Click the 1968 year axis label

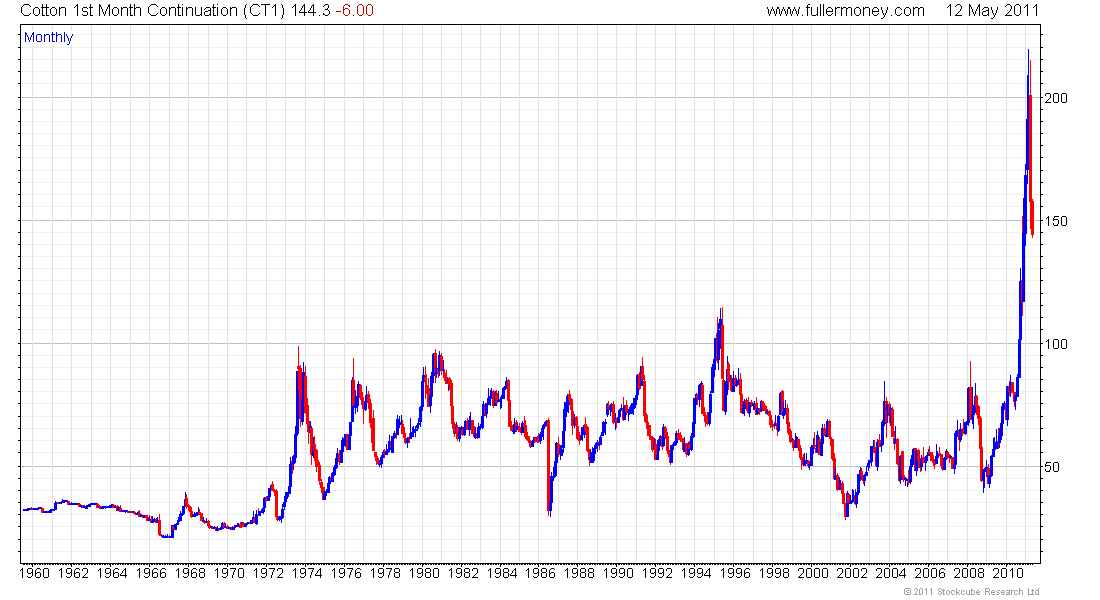[190, 573]
